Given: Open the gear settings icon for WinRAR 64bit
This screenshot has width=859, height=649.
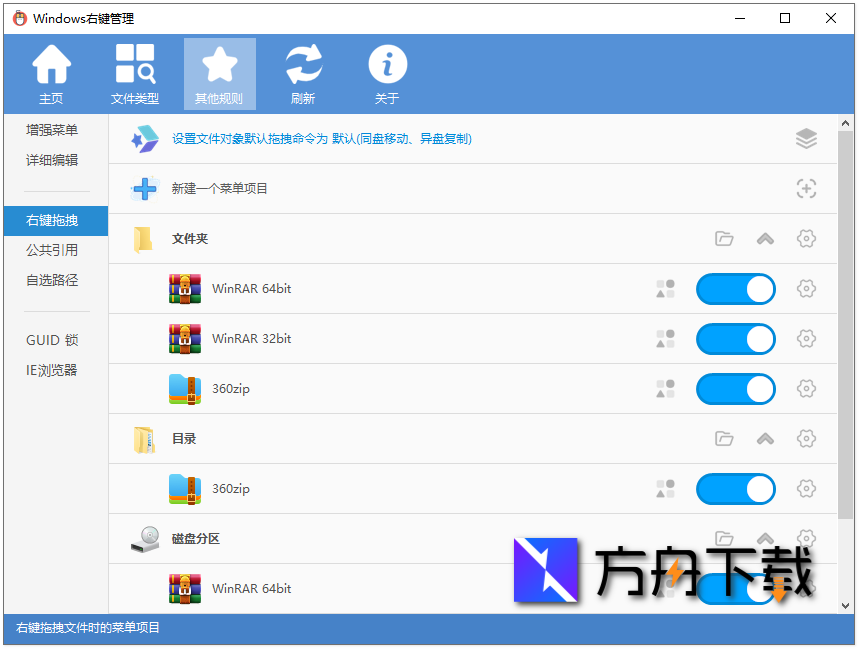Looking at the screenshot, I should coord(807,289).
